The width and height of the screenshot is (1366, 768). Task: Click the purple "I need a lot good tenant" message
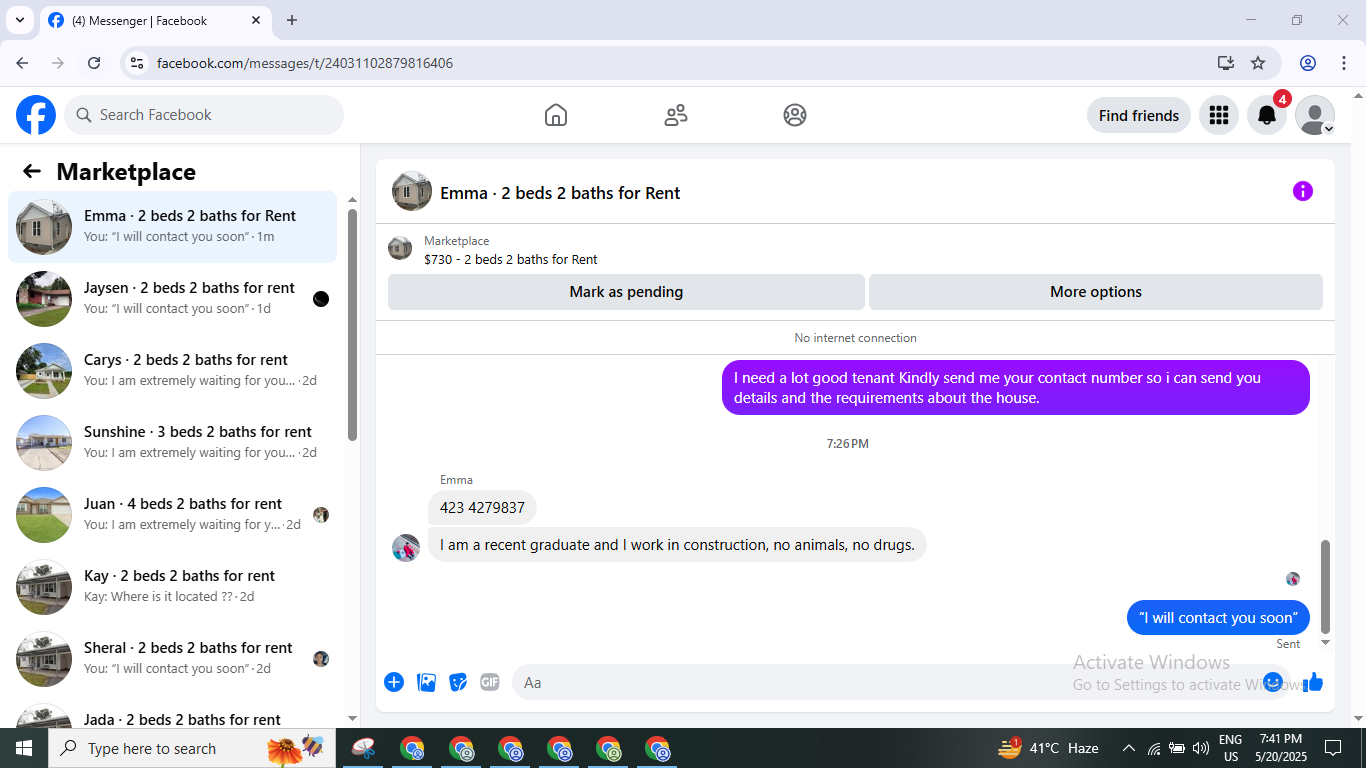click(1016, 387)
